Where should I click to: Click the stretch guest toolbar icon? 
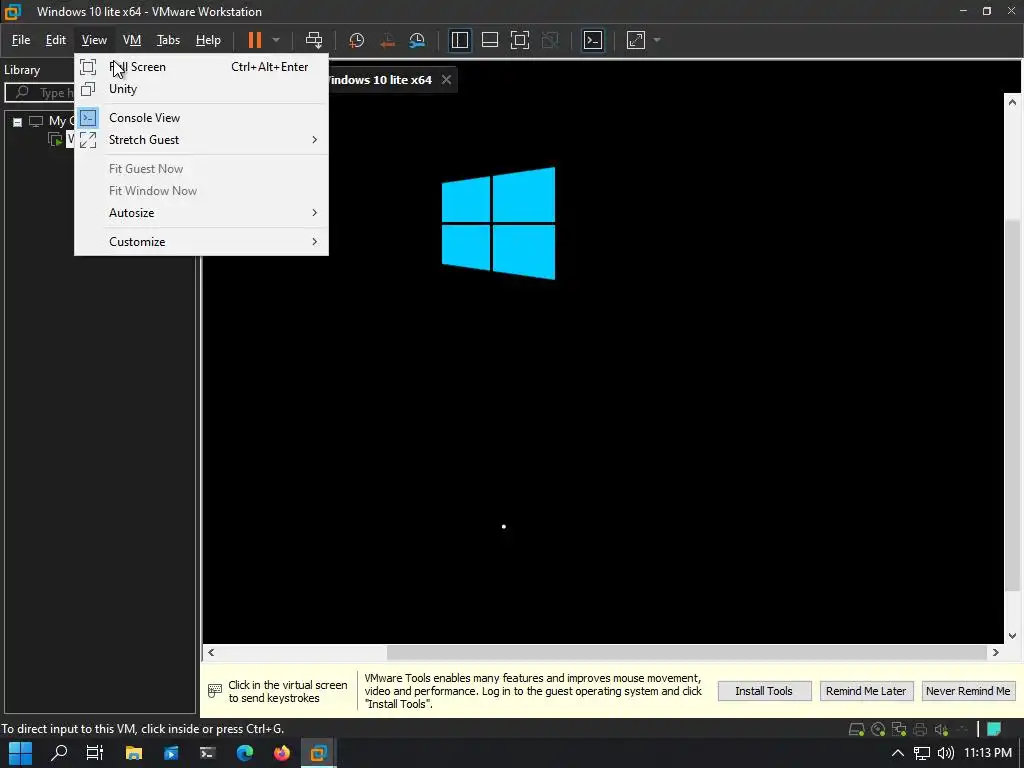(636, 40)
